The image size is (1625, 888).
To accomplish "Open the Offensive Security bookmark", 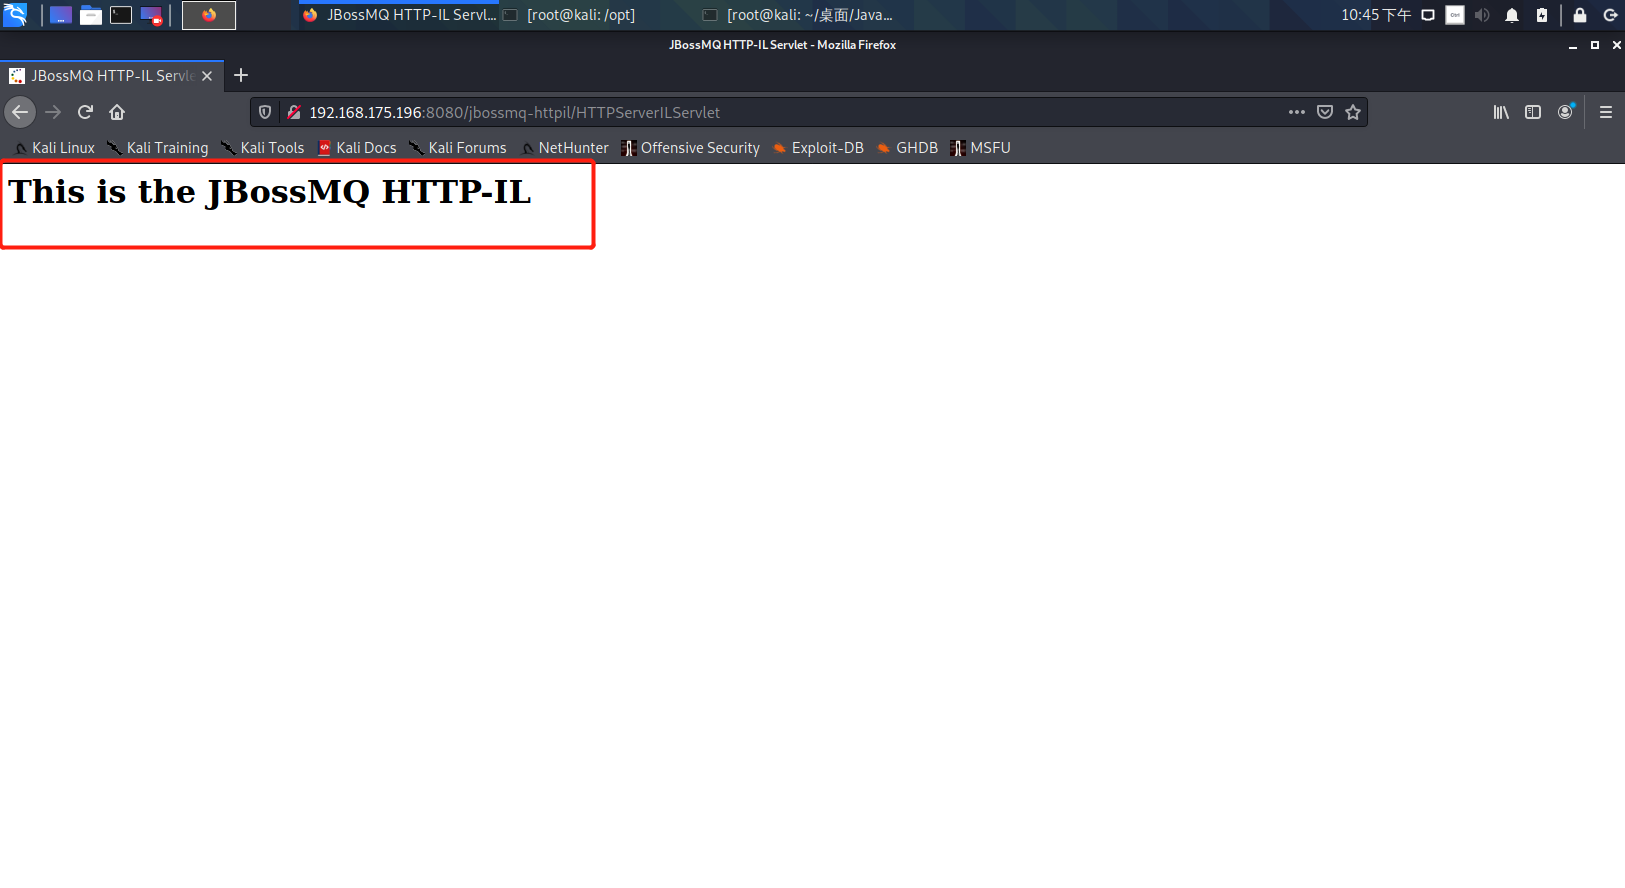I will [x=691, y=148].
